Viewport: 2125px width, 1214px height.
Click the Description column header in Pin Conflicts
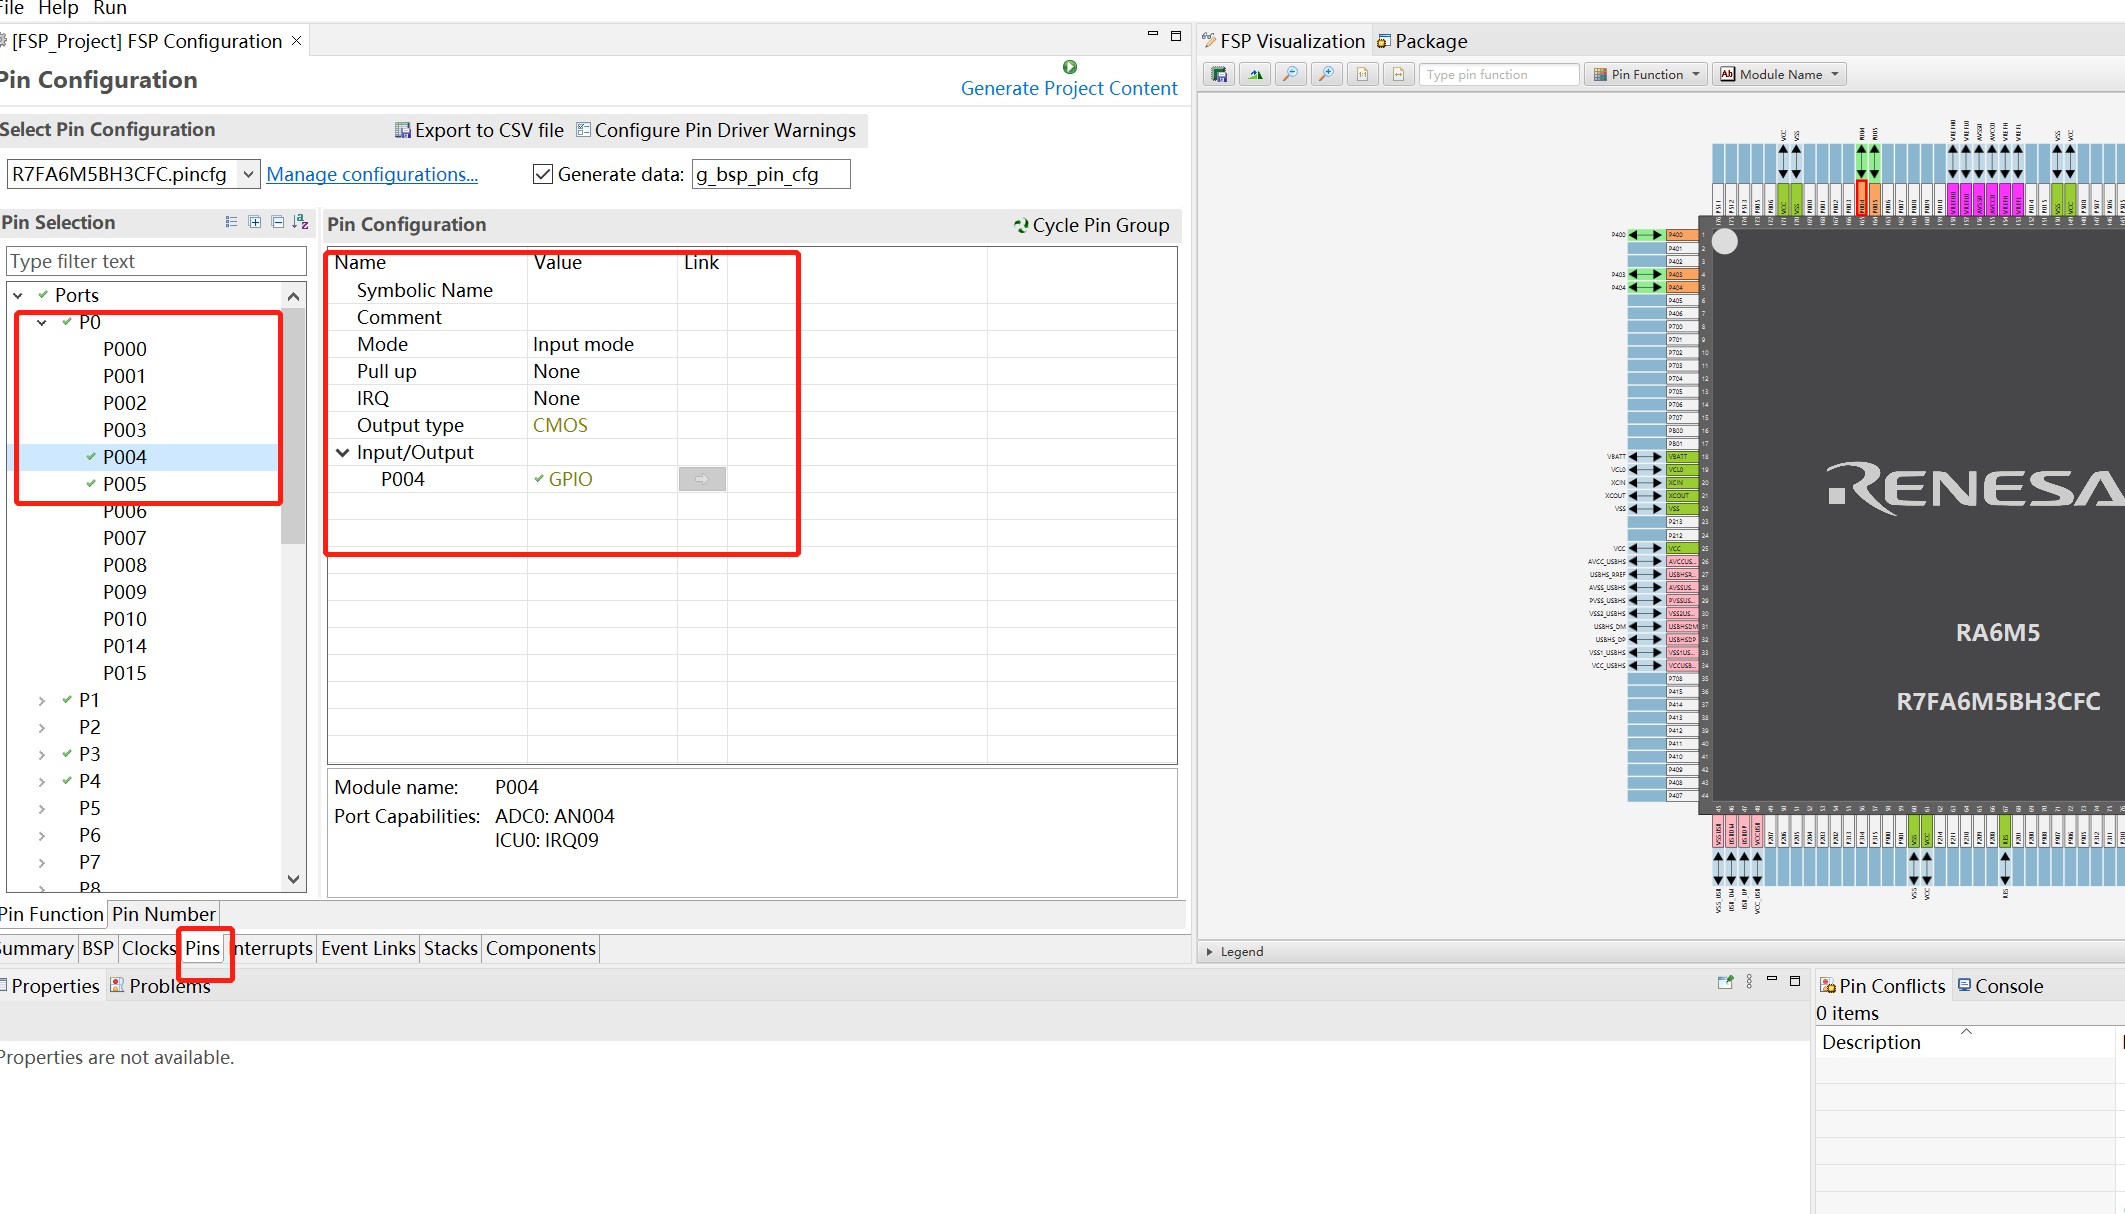[x=1966, y=1042]
